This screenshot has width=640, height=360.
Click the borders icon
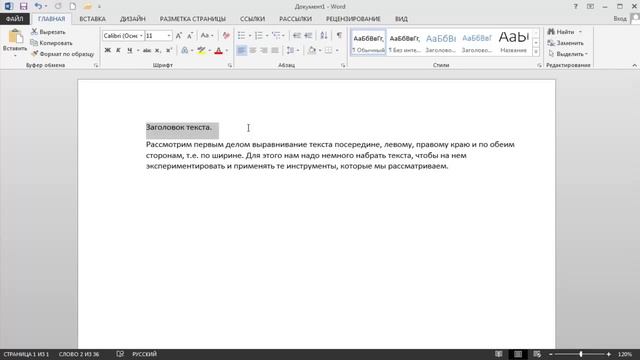[329, 50]
